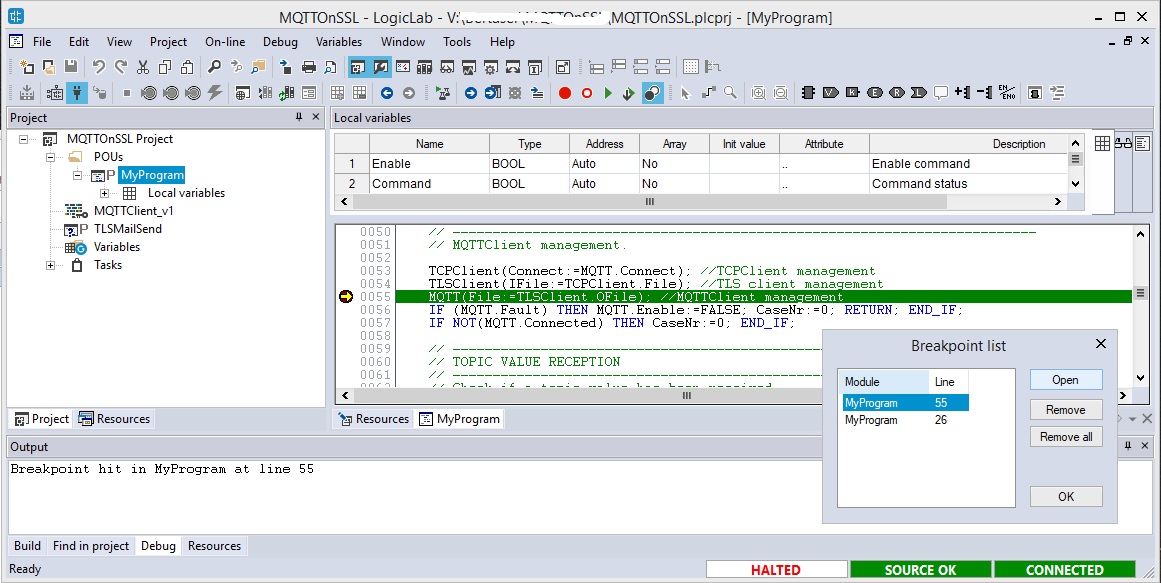
Task: Select MyProgram line 55 breakpoint row
Action: (906, 403)
